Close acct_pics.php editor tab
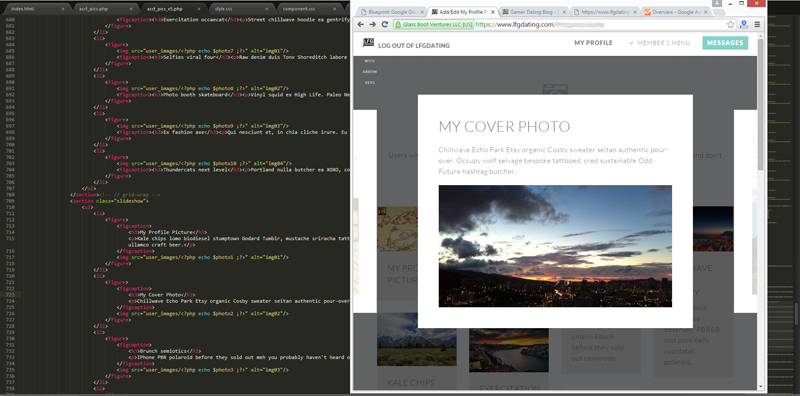This screenshot has height=396, width=800. (x=131, y=9)
